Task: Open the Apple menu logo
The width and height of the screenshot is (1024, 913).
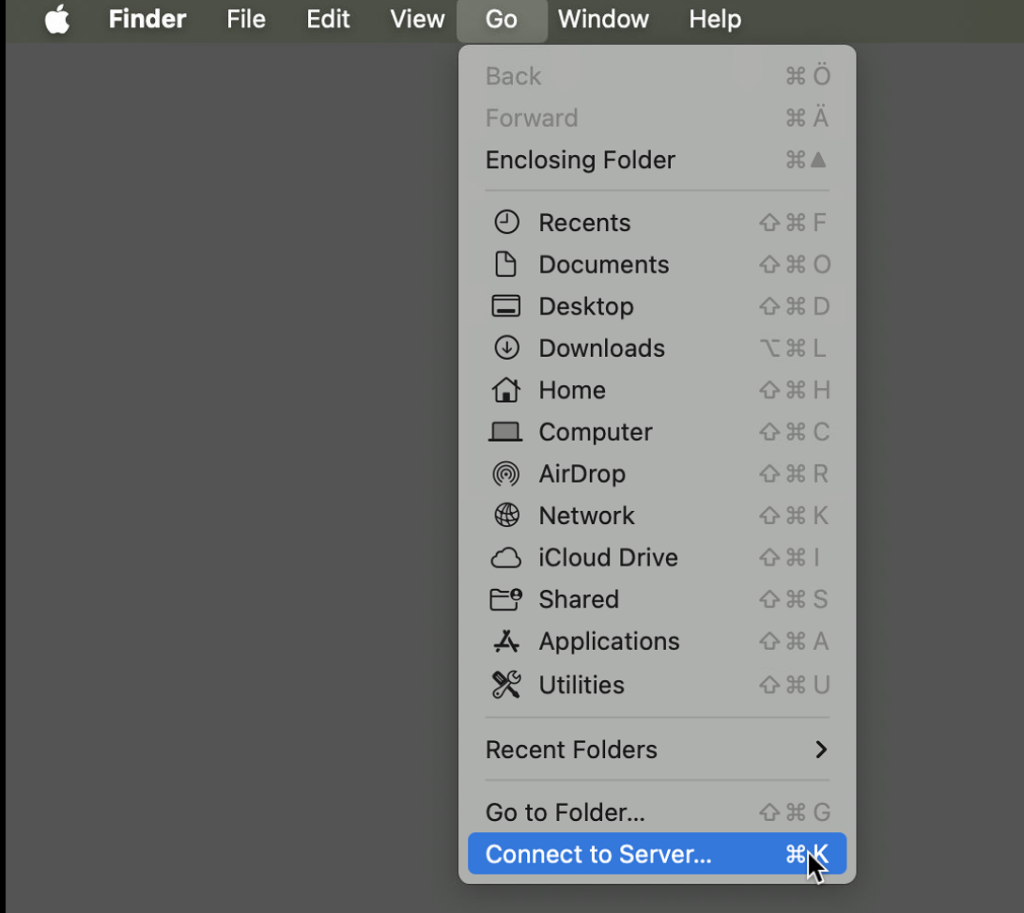Action: (58, 19)
